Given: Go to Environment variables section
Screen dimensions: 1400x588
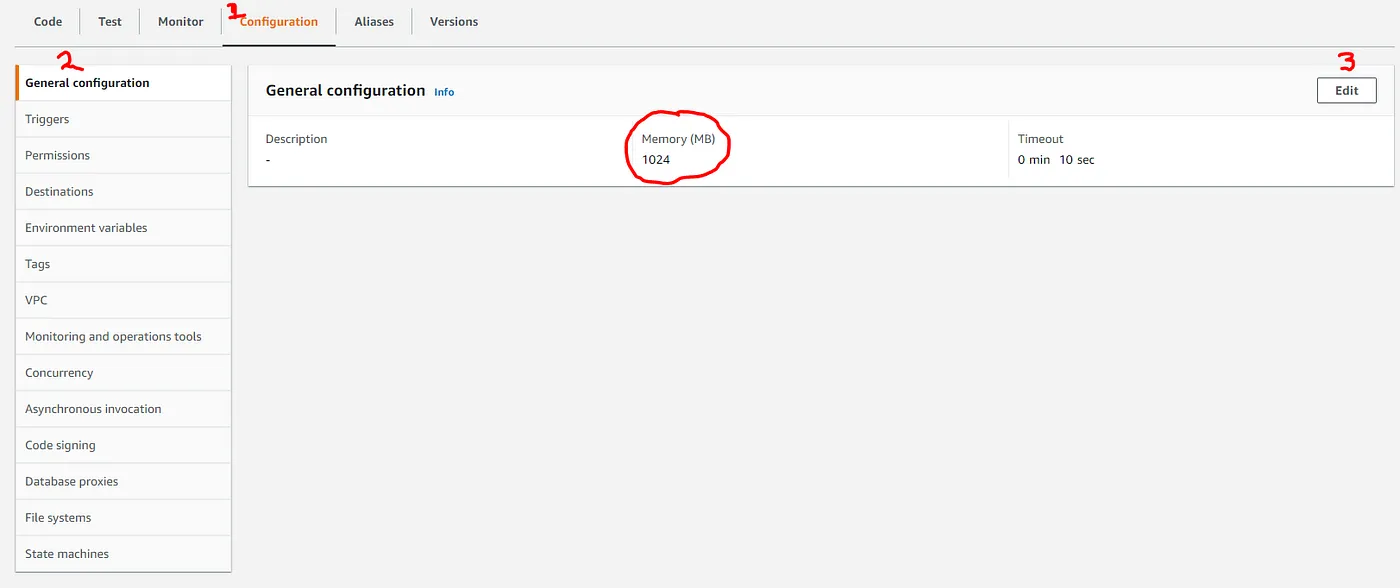Looking at the screenshot, I should point(86,228).
